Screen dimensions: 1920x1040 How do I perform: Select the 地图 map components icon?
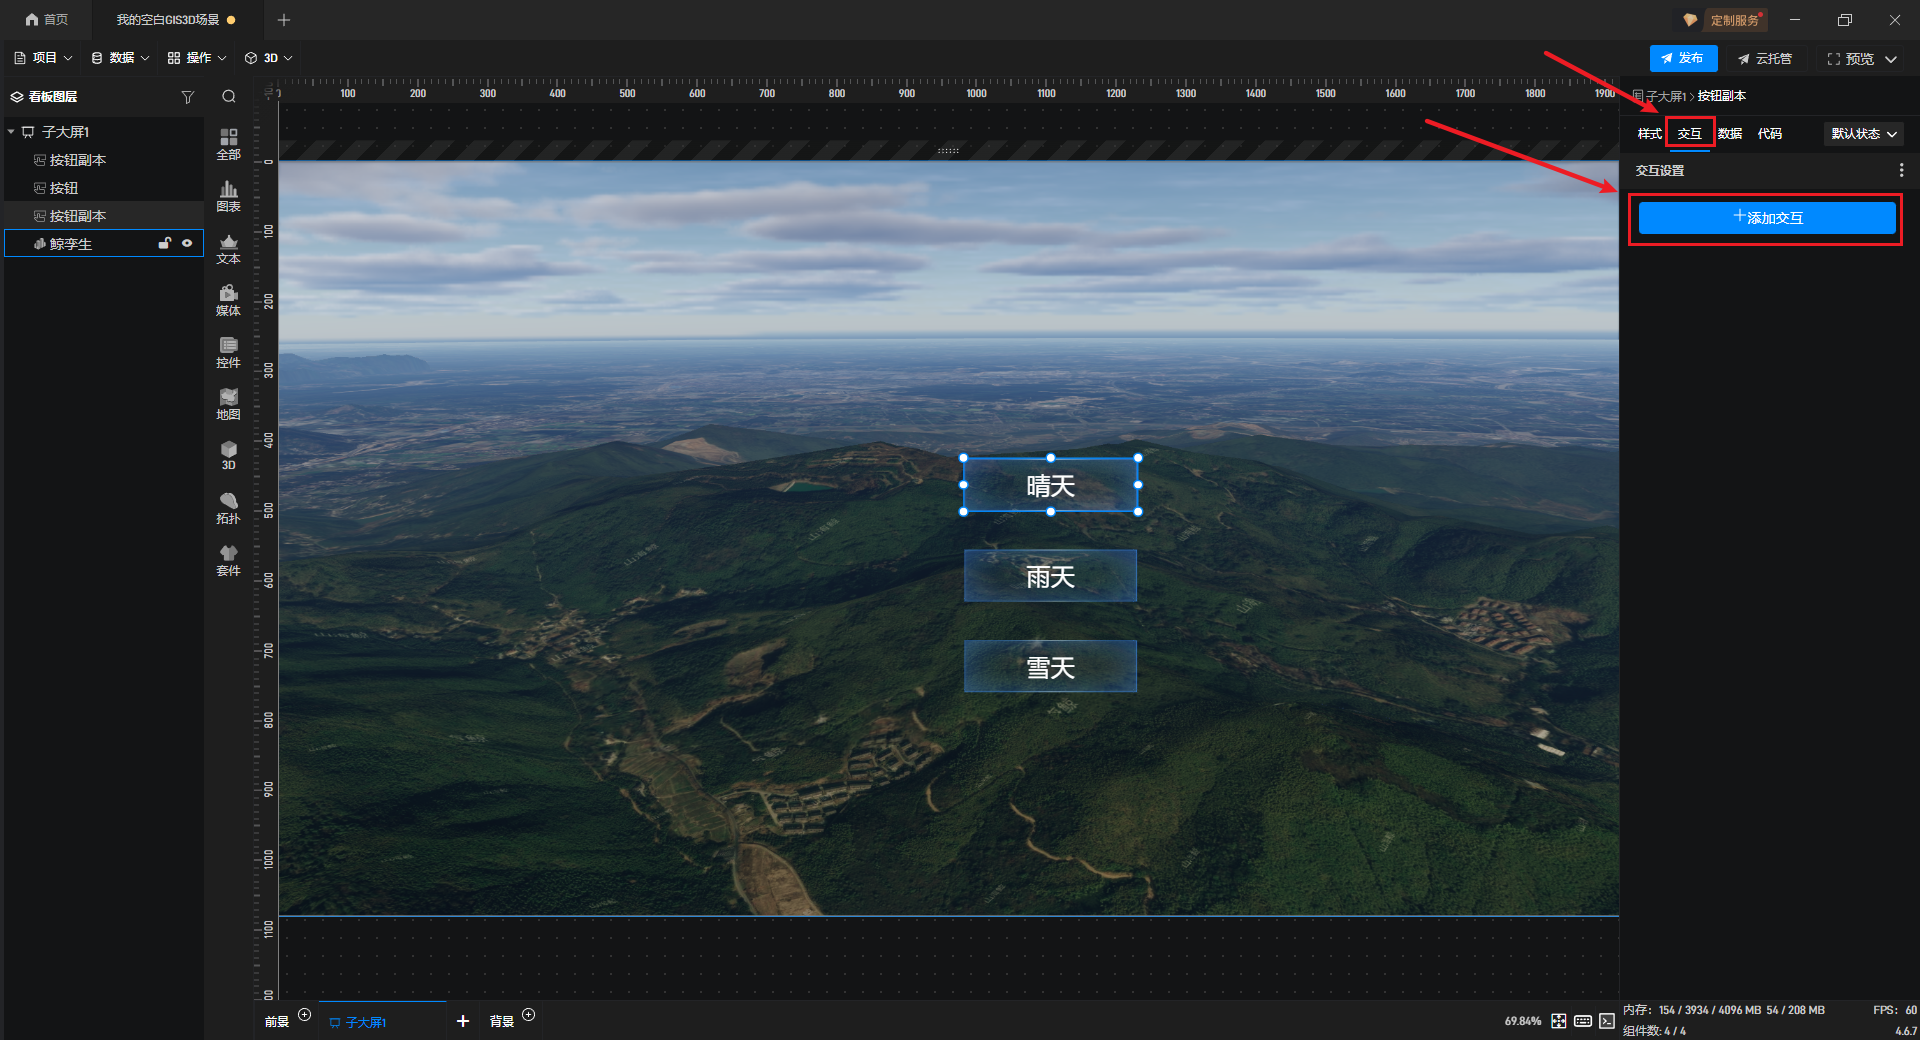click(x=228, y=403)
